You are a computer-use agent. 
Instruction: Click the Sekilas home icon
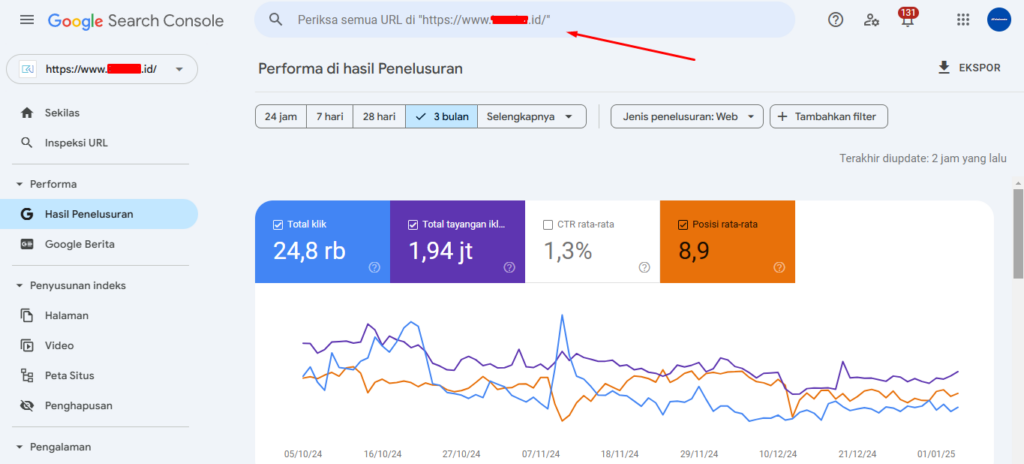tap(27, 113)
